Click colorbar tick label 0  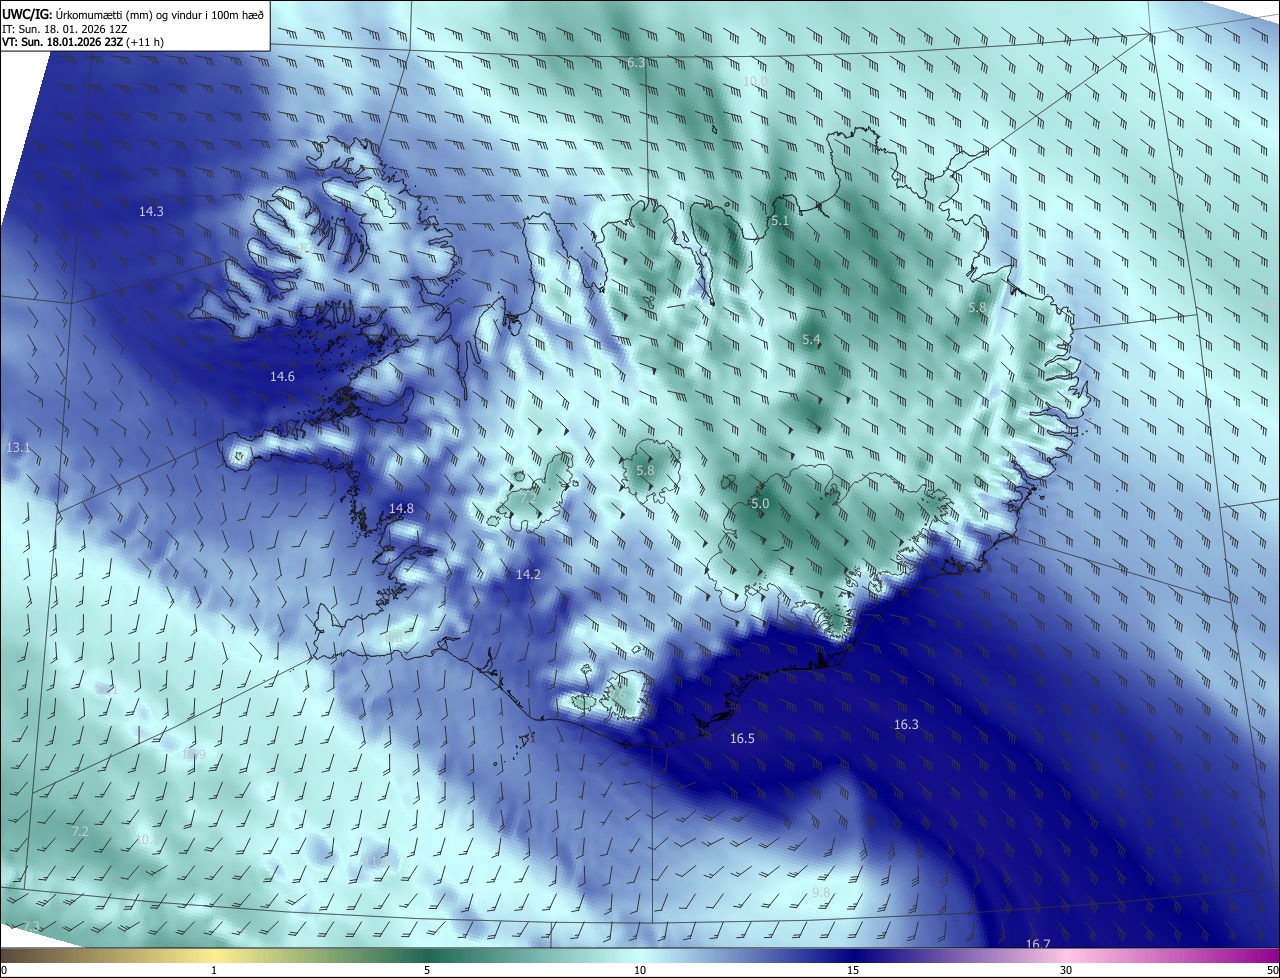[x=3, y=970]
